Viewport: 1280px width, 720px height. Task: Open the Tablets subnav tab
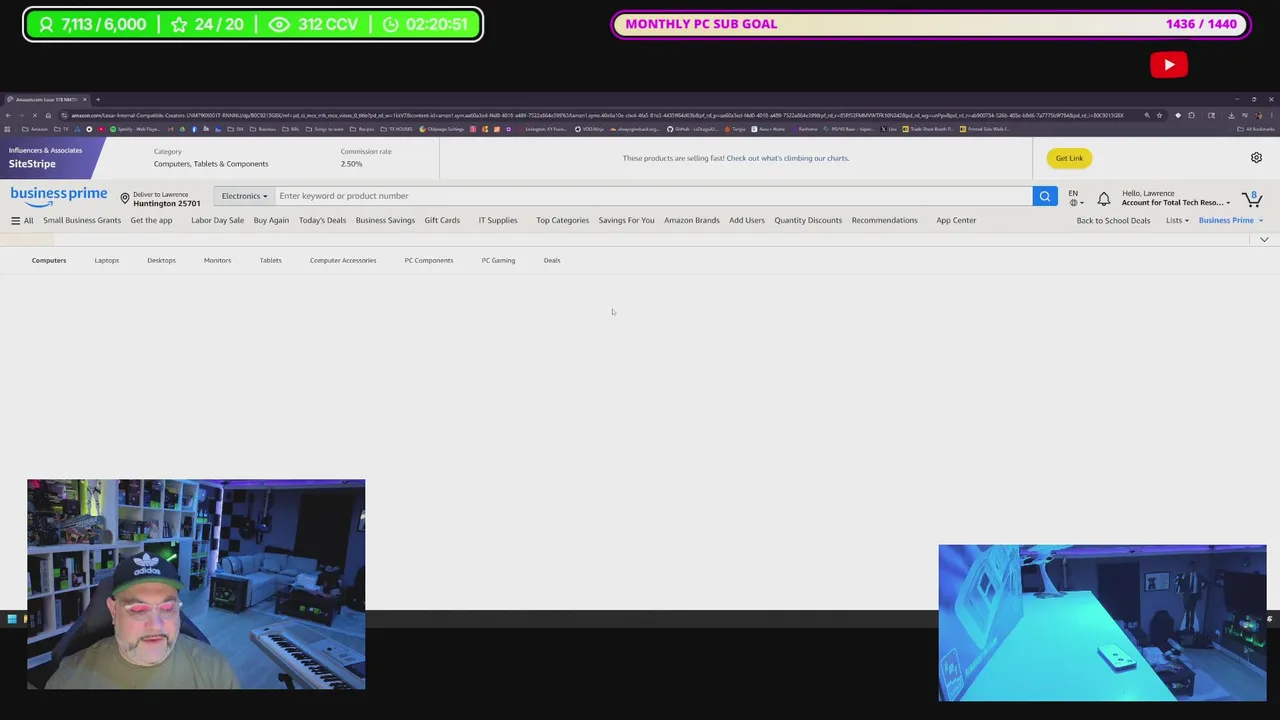[271, 260]
